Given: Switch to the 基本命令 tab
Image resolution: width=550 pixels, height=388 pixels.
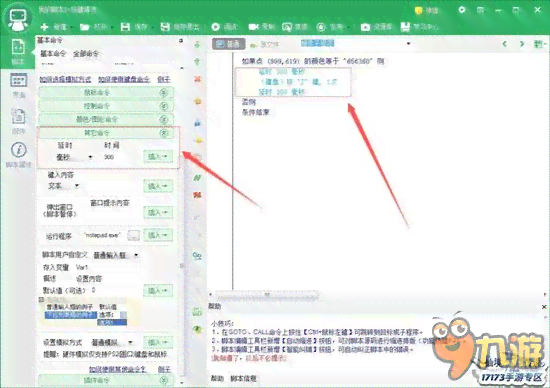Looking at the screenshot, I should [53, 54].
